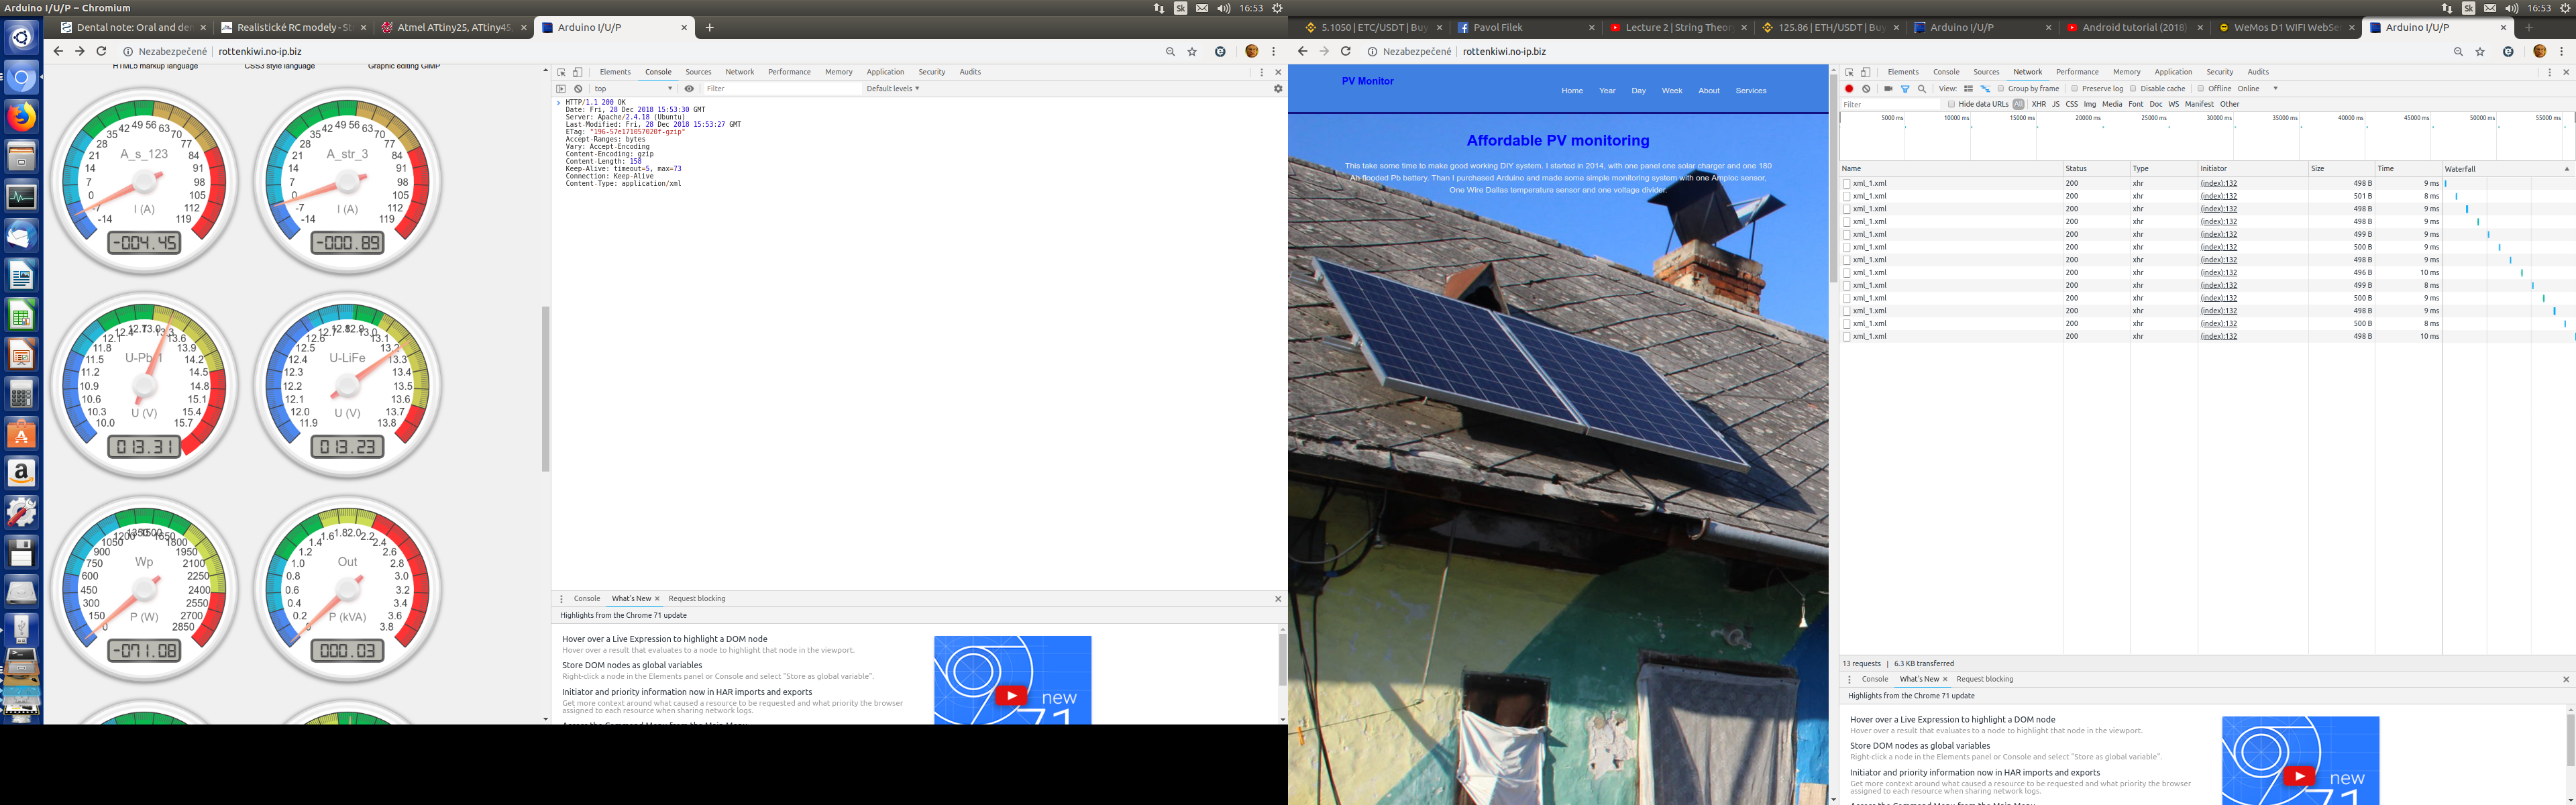Filter requests by XHR type
Viewport: 2576px width, 805px height.
2038,104
